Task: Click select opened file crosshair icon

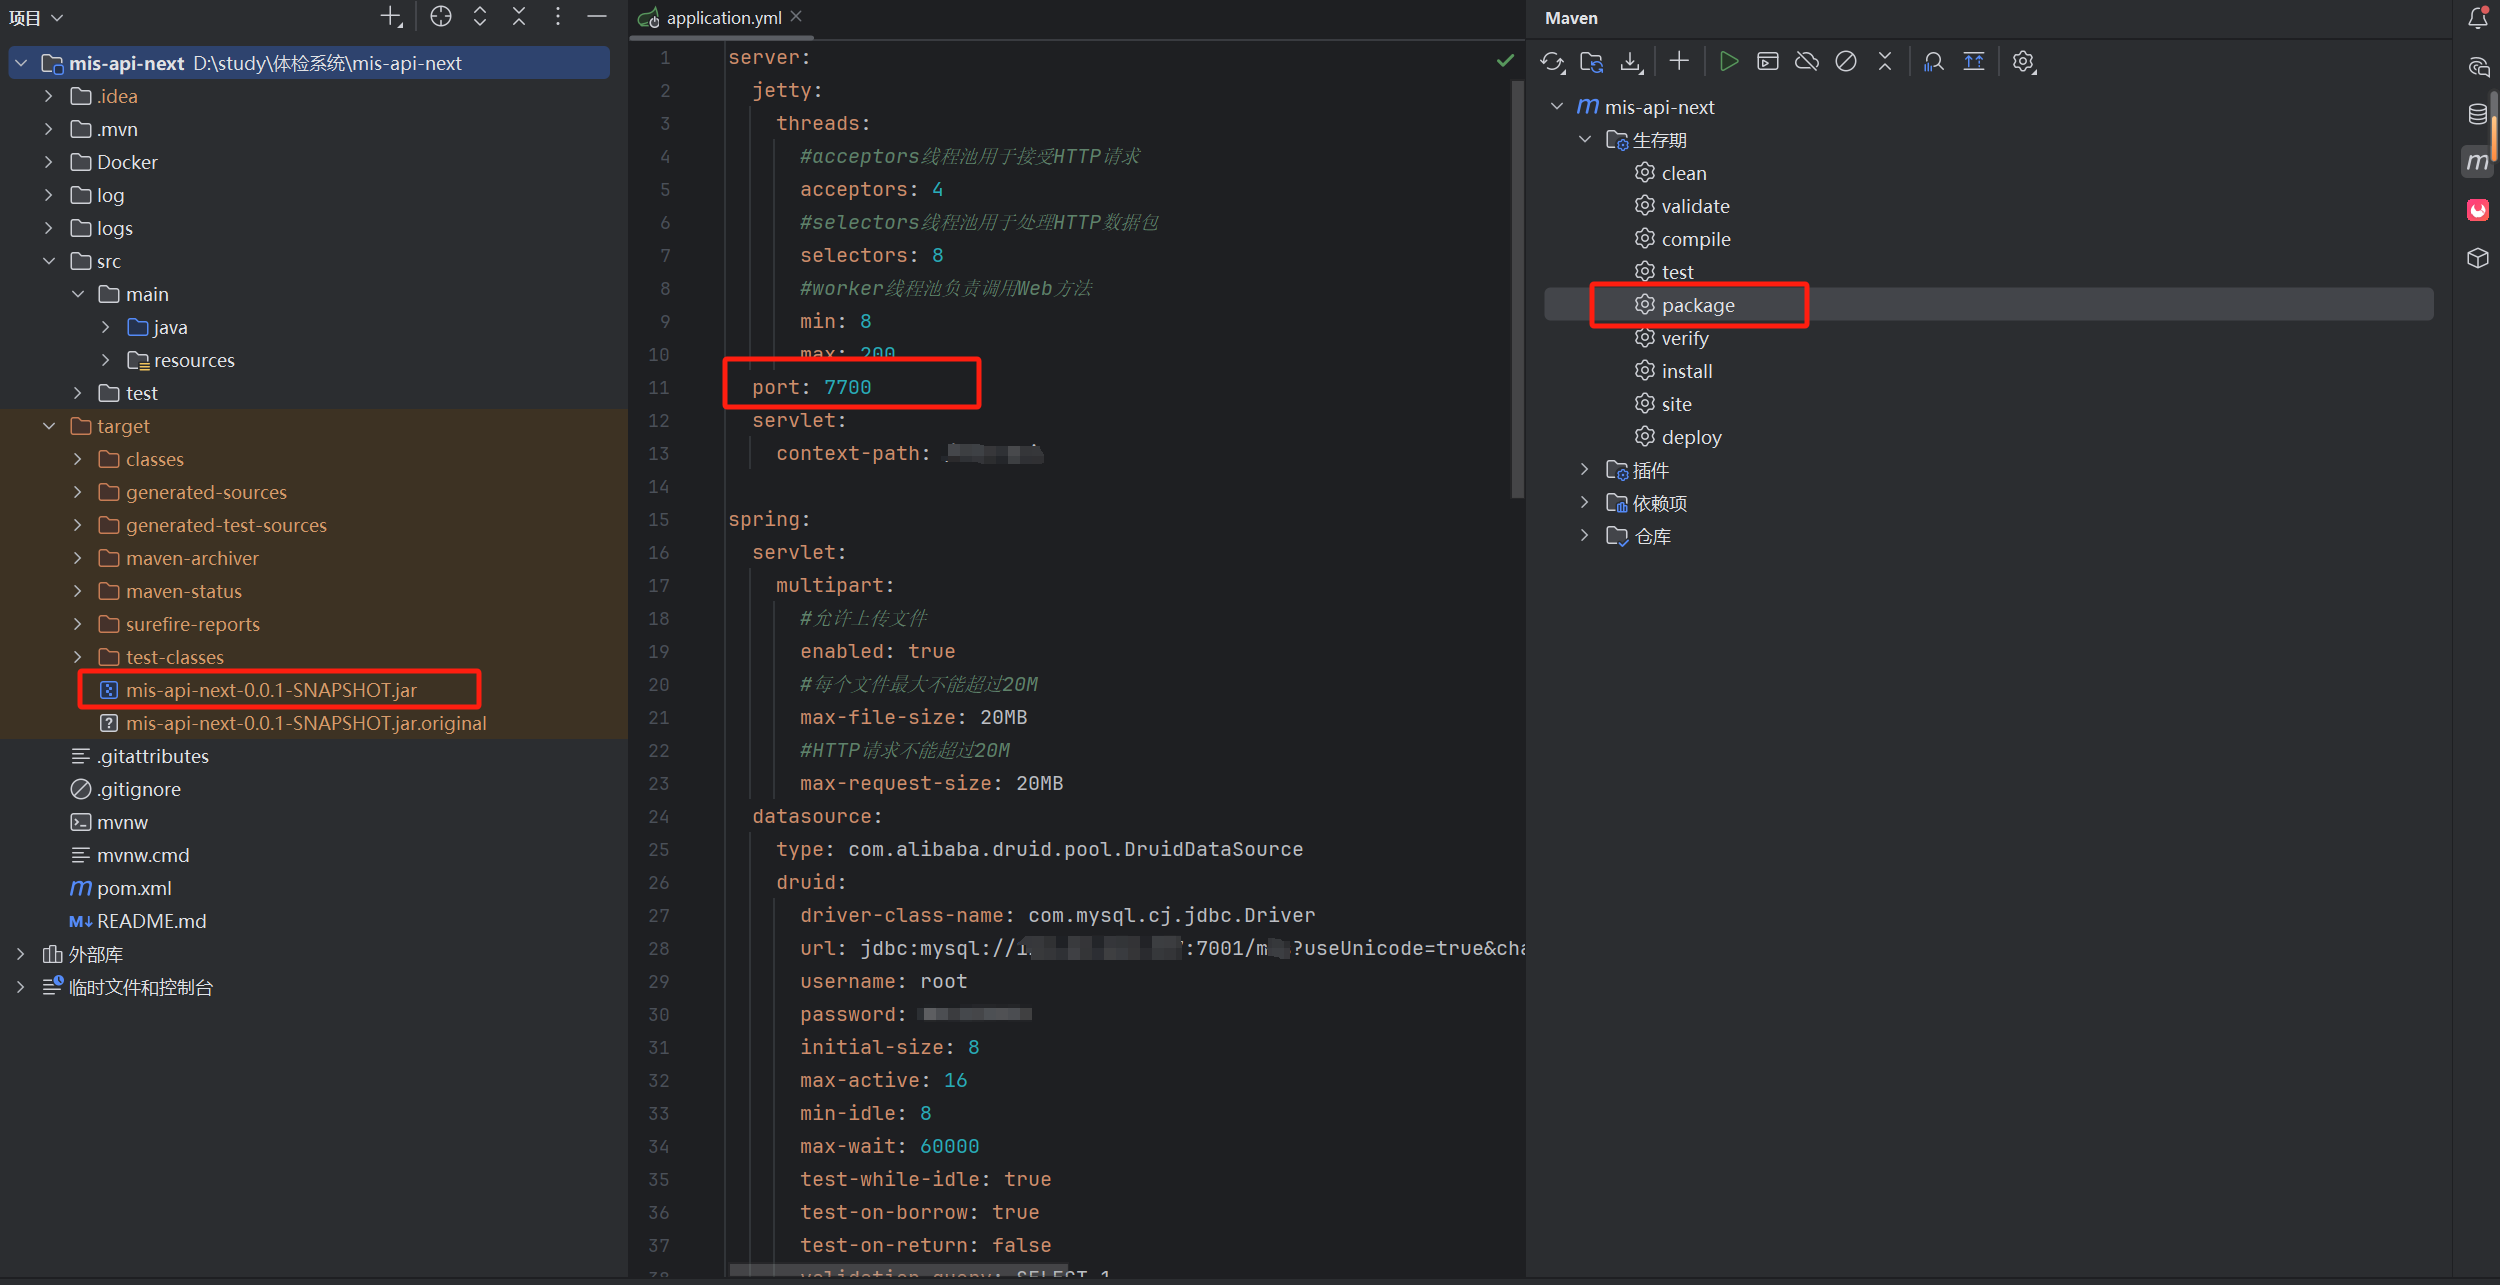Action: [440, 17]
